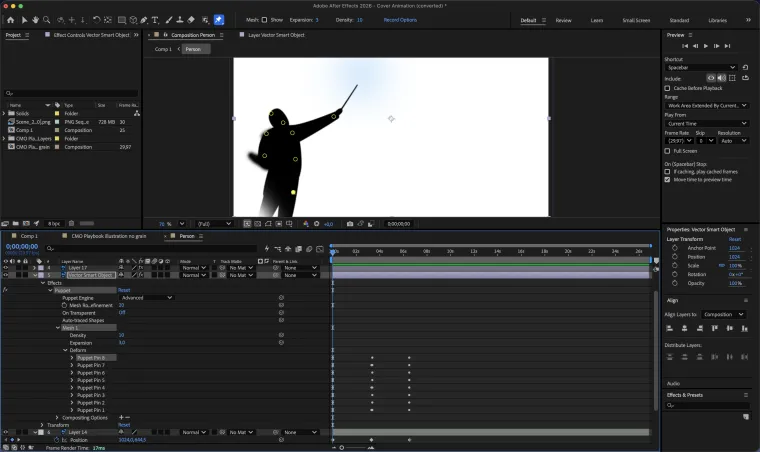Select the Type tool
The height and width of the screenshot is (452, 760).
coord(155,20)
